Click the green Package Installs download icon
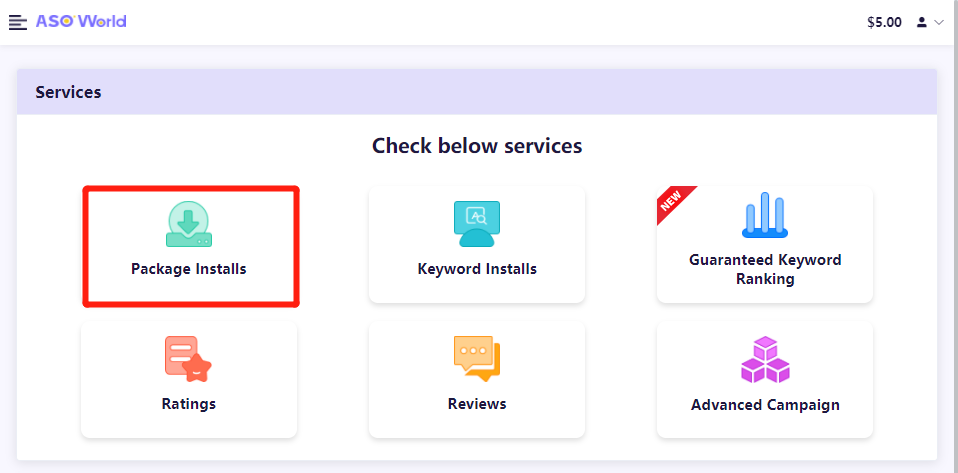The height and width of the screenshot is (473, 958). coord(189,224)
